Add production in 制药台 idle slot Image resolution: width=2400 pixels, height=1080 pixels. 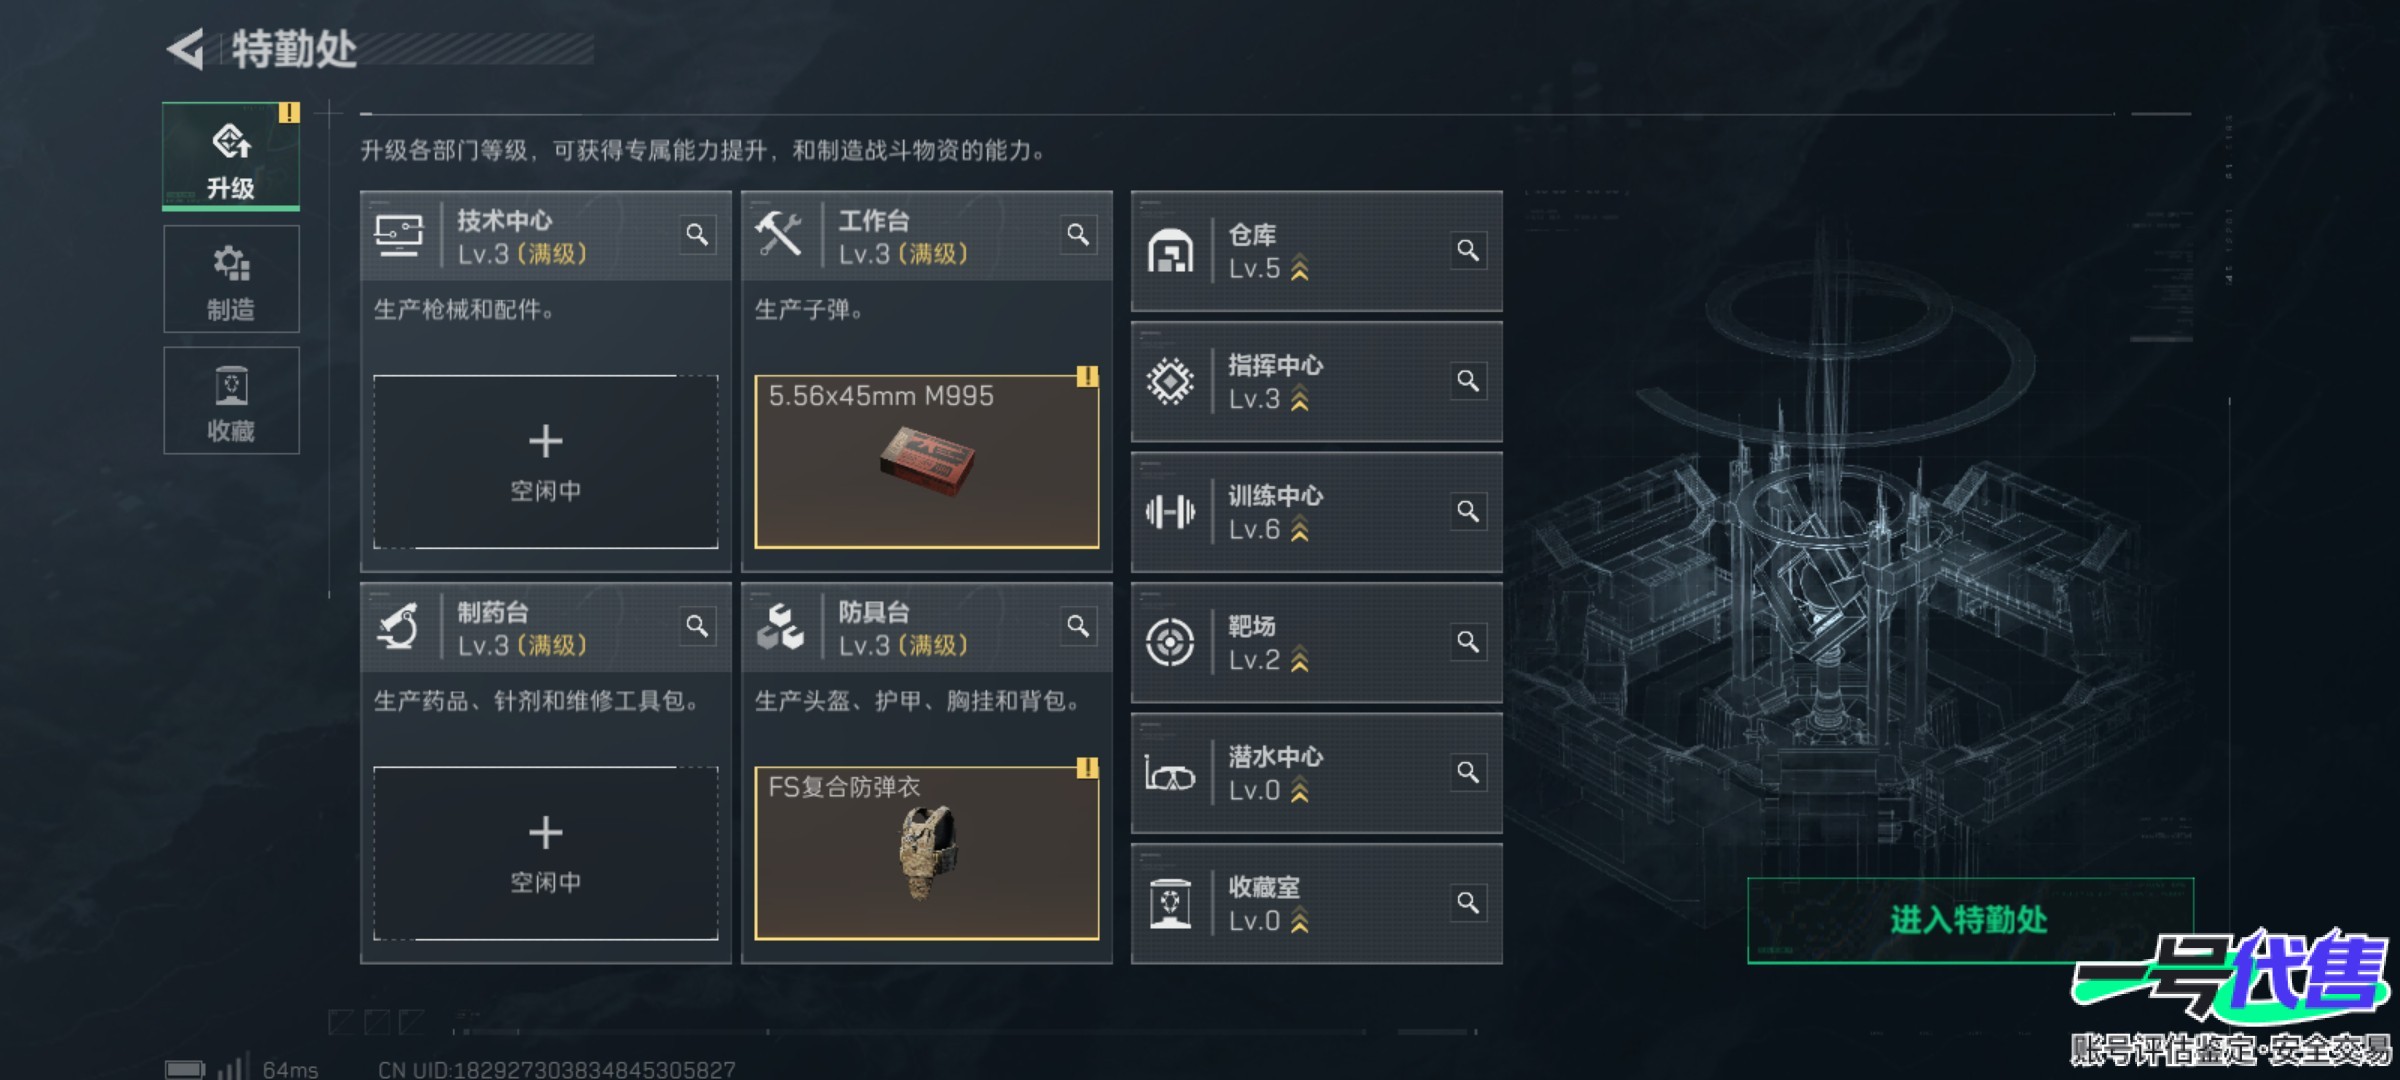pos(546,853)
